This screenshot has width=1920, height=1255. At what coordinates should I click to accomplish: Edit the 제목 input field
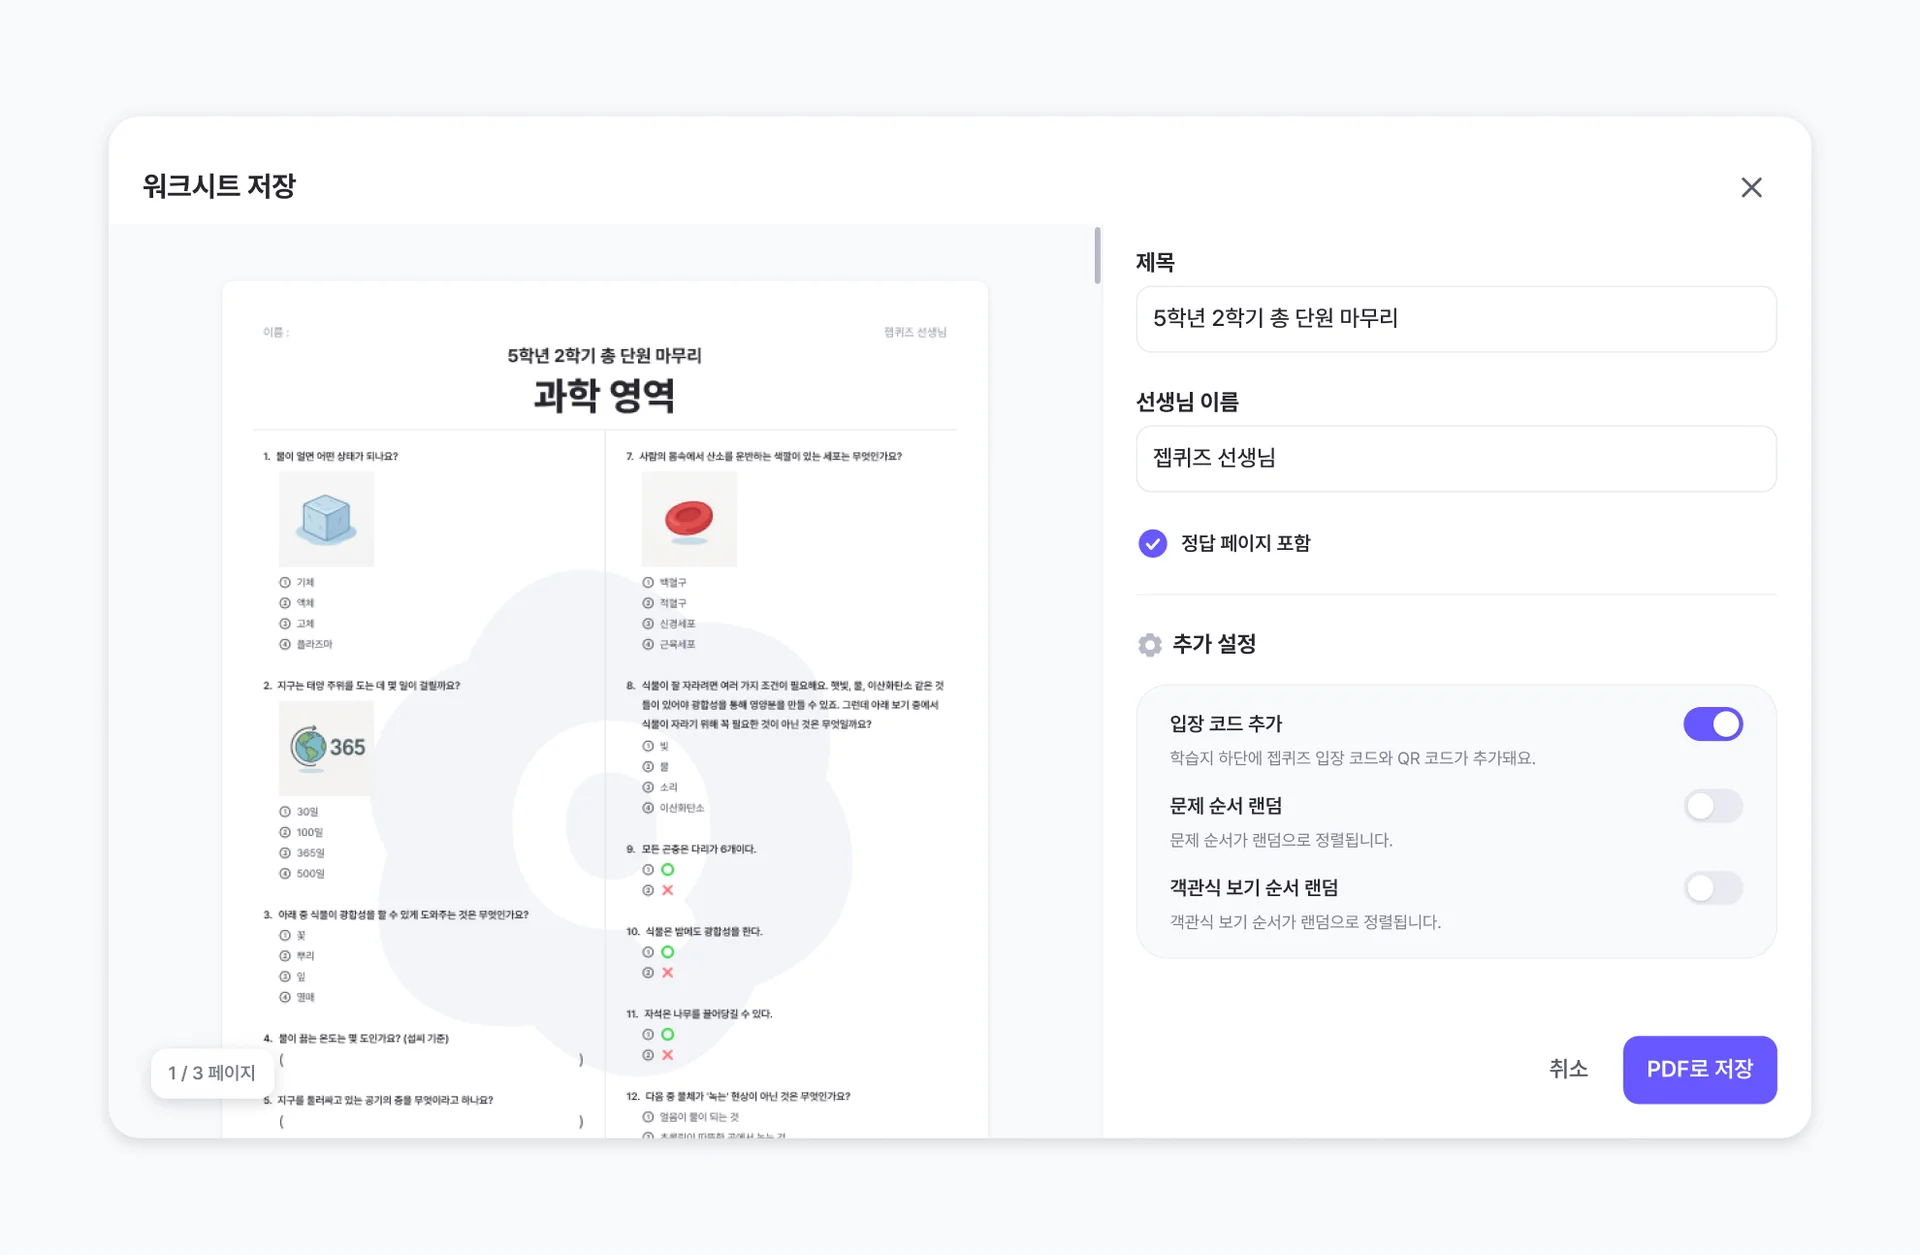(1455, 318)
